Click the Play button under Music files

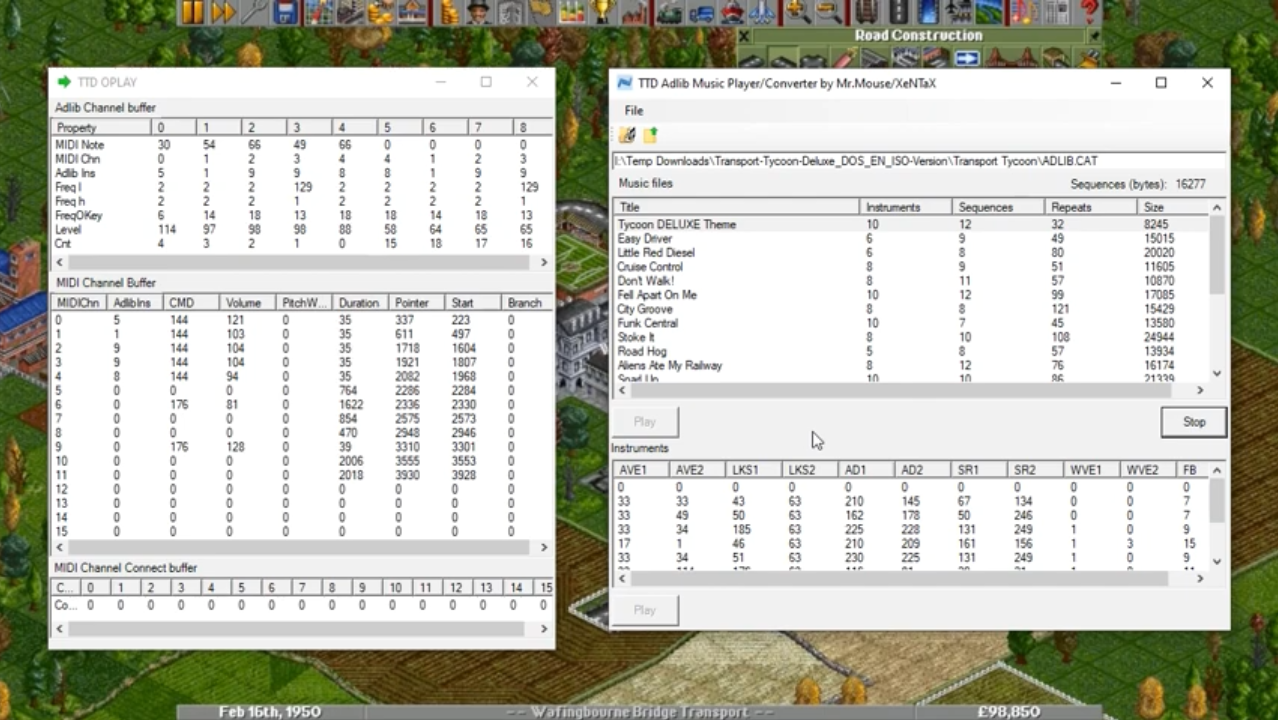(x=645, y=422)
